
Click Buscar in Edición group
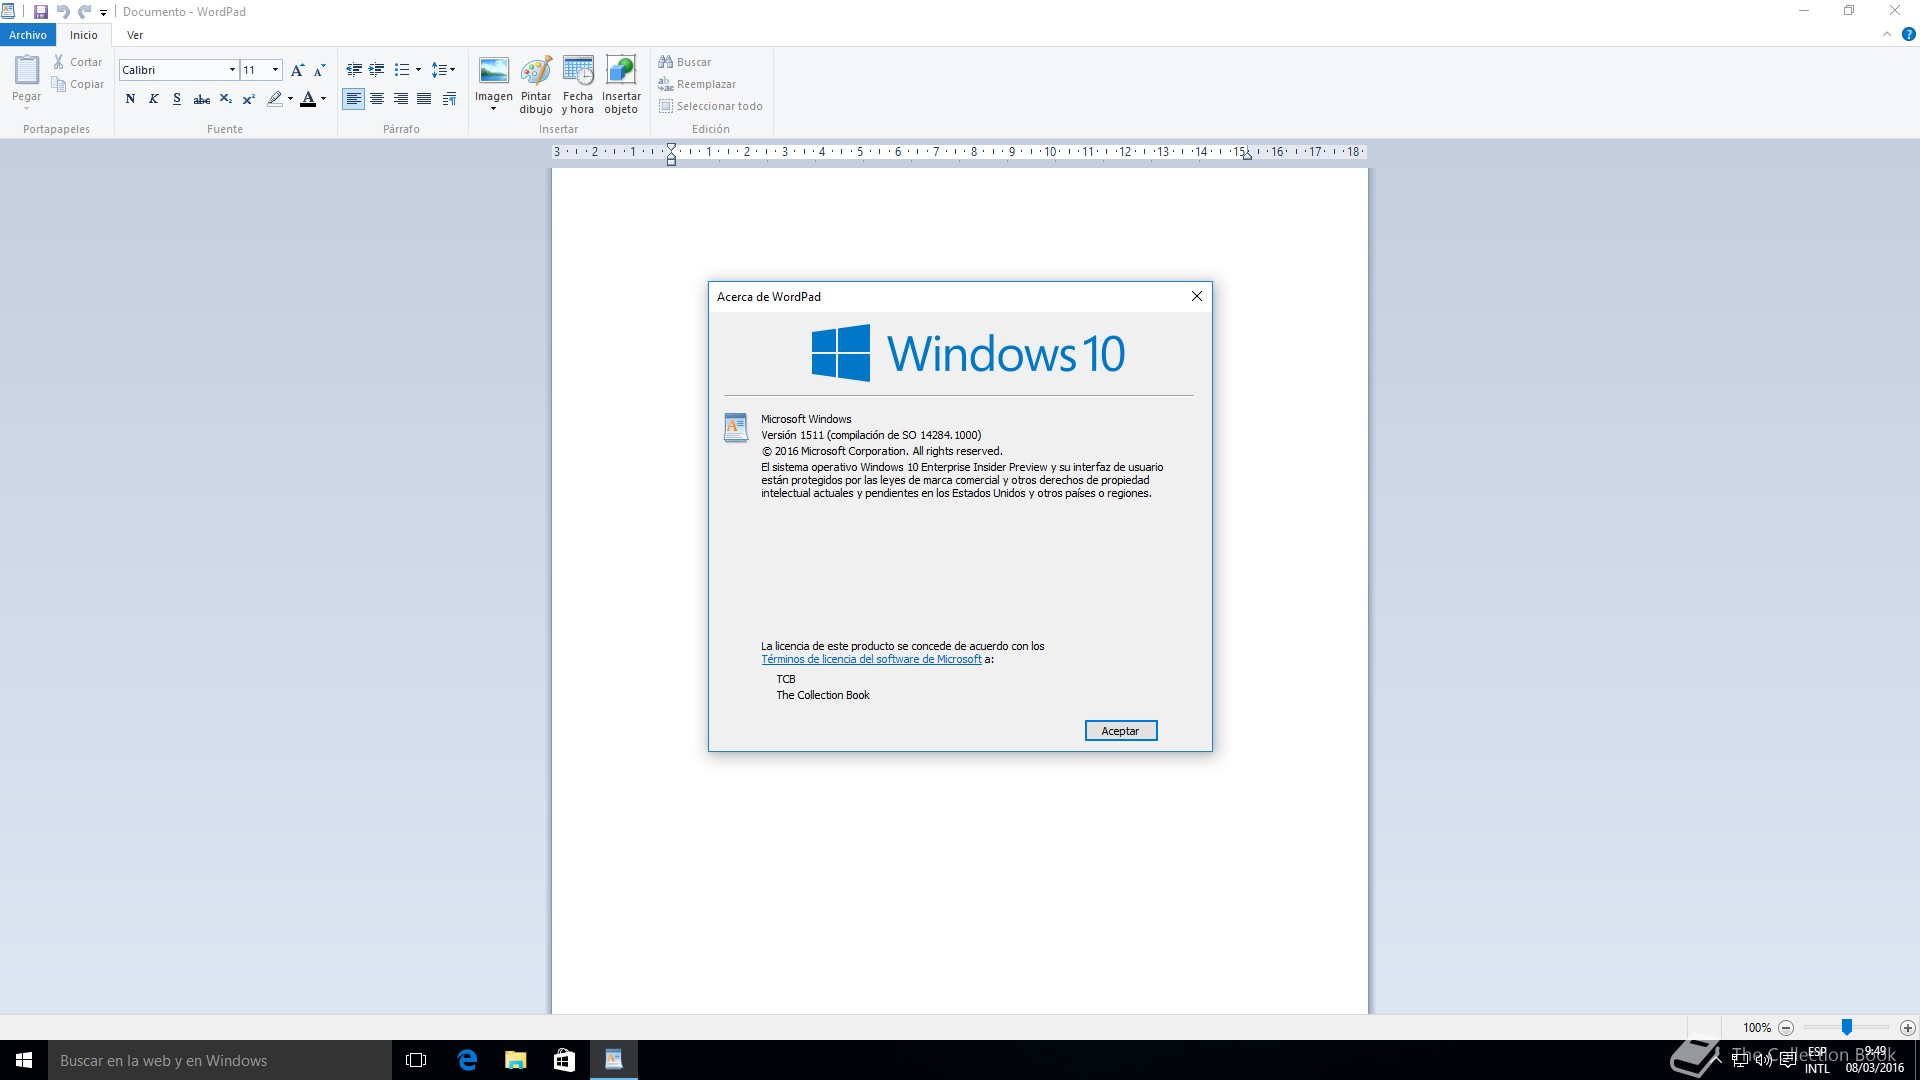pyautogui.click(x=685, y=62)
